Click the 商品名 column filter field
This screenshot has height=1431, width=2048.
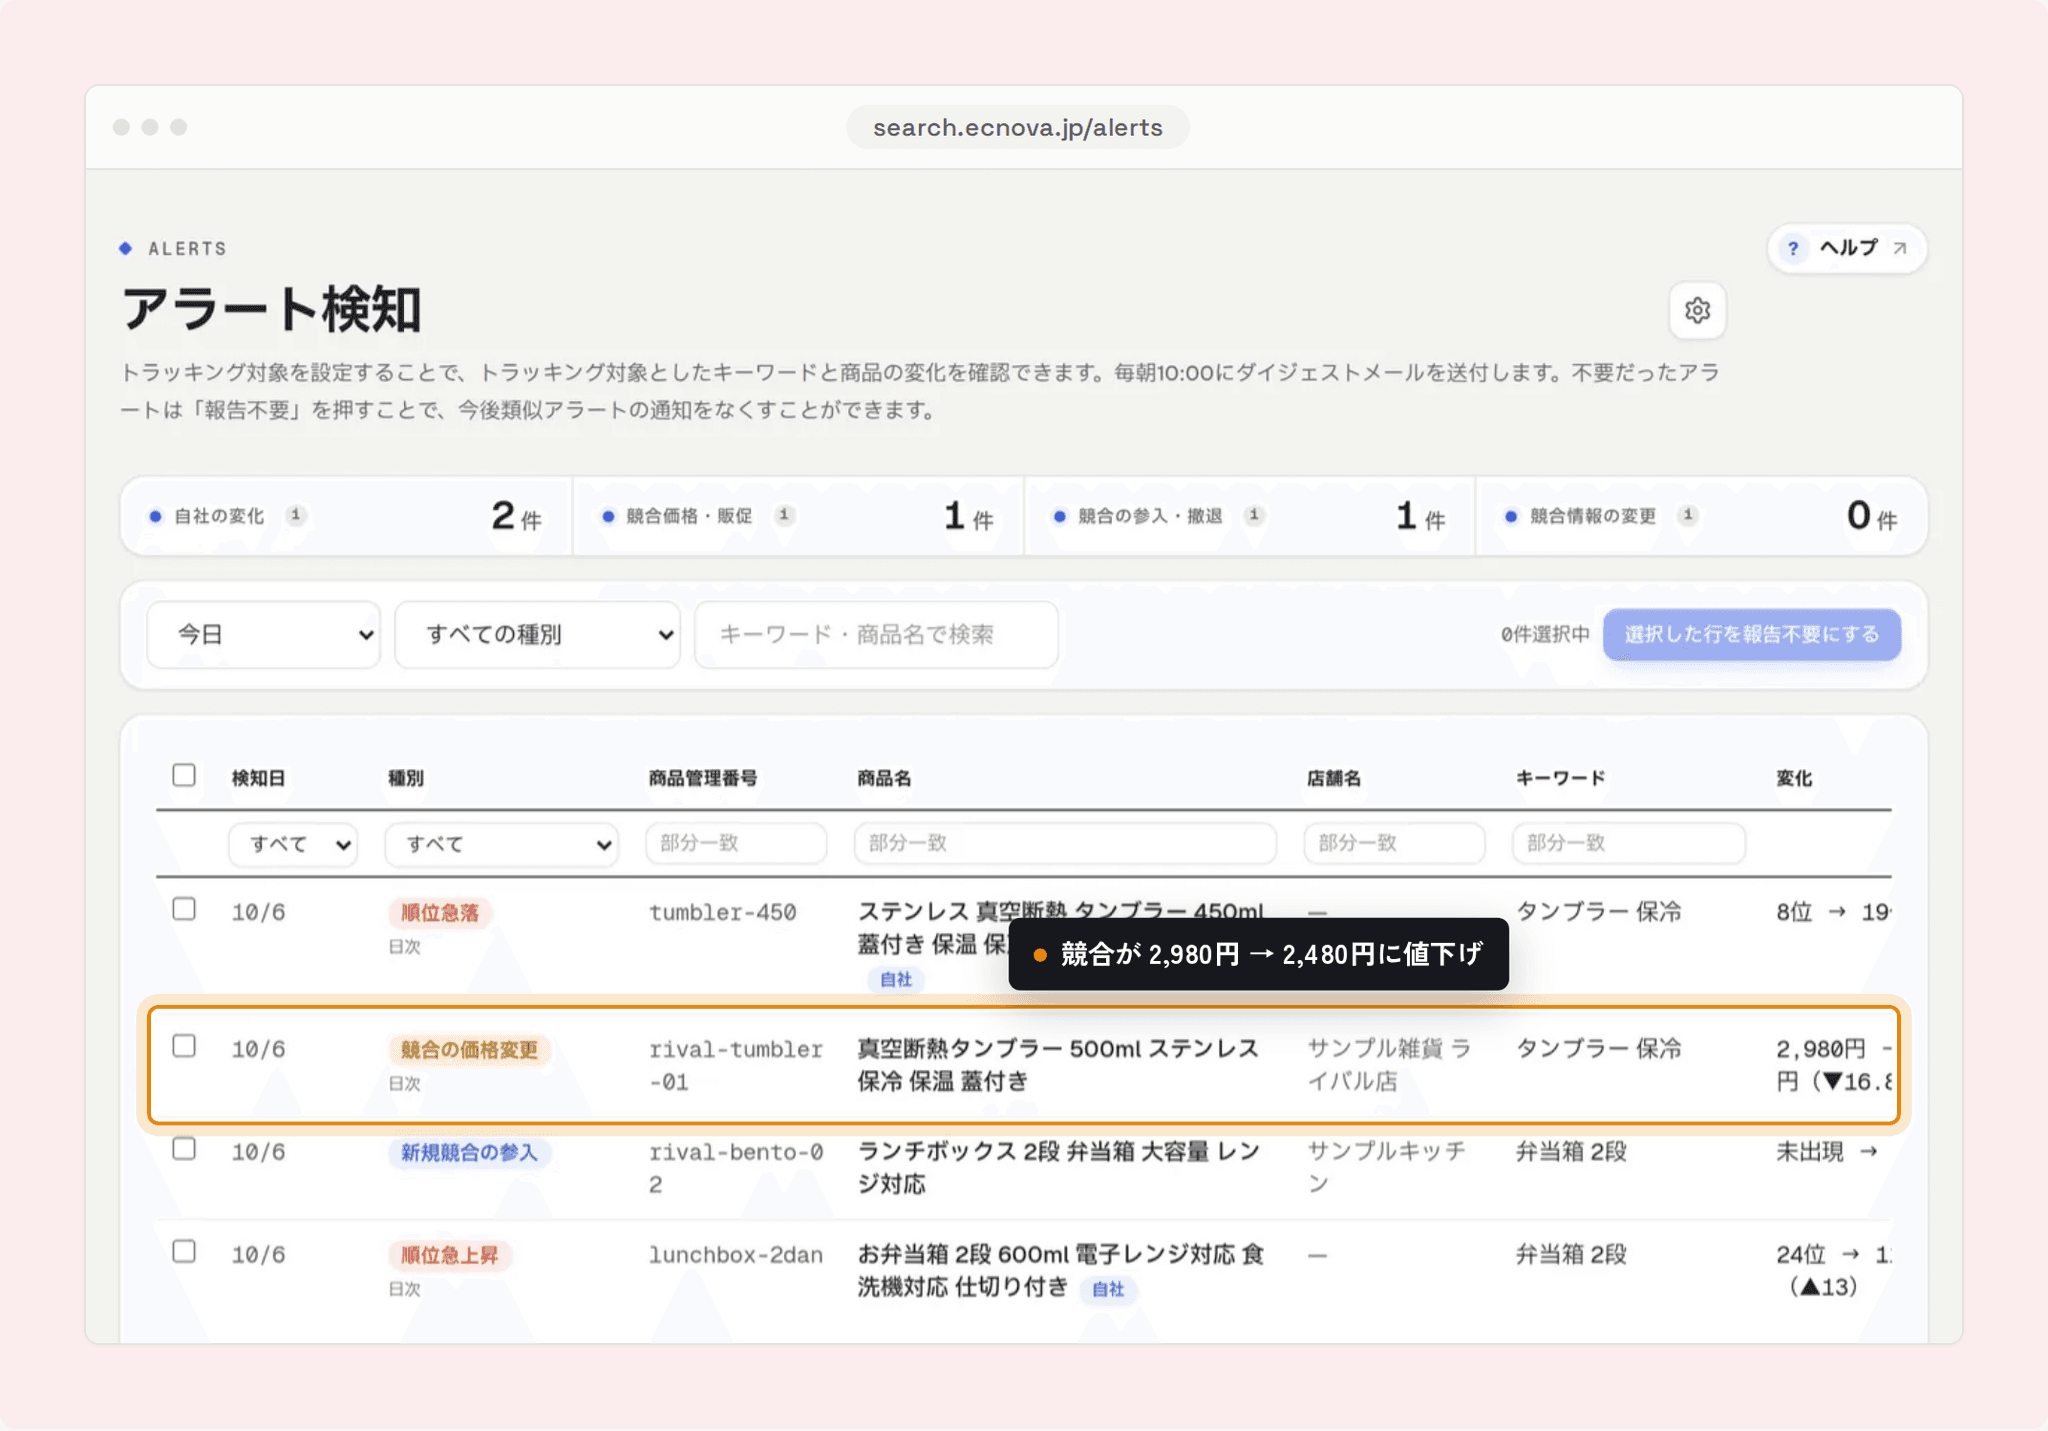coord(1065,843)
